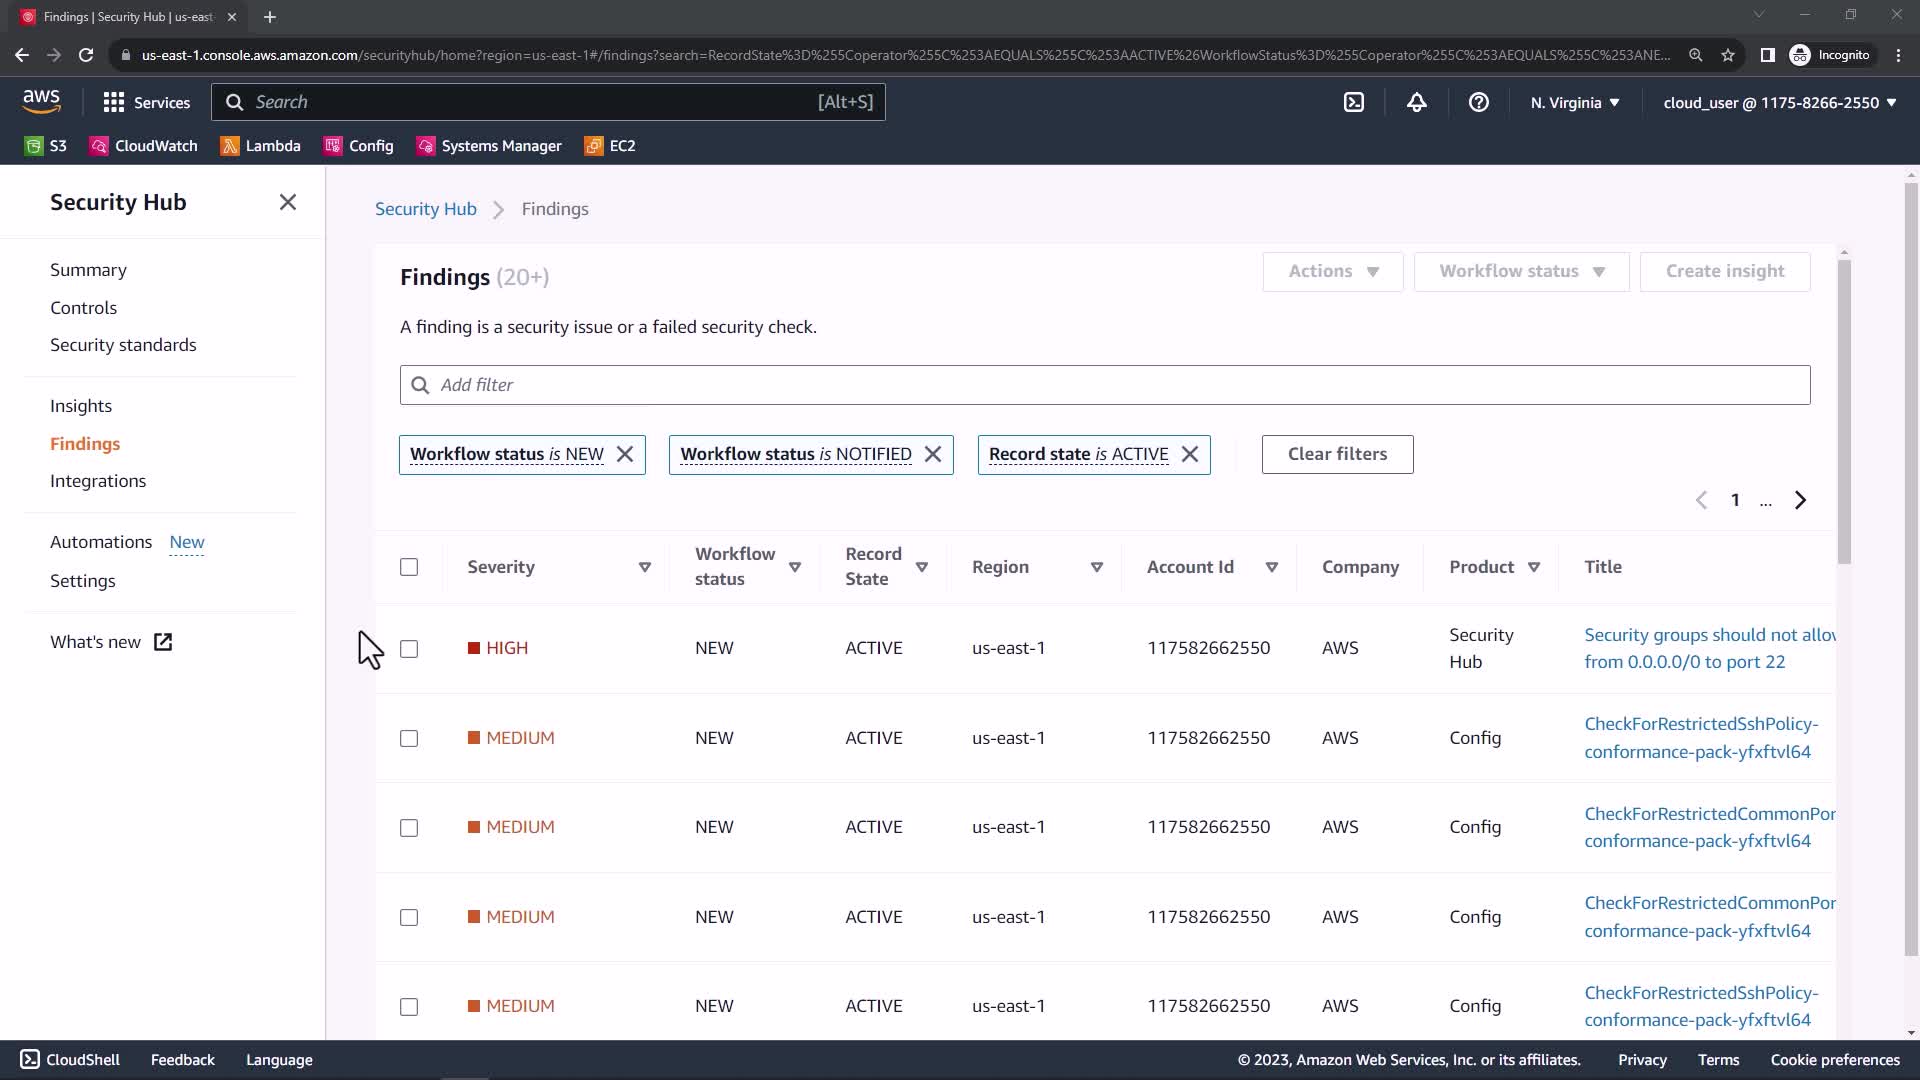Click the Clear filters button
The image size is (1920, 1080).
[x=1337, y=454]
